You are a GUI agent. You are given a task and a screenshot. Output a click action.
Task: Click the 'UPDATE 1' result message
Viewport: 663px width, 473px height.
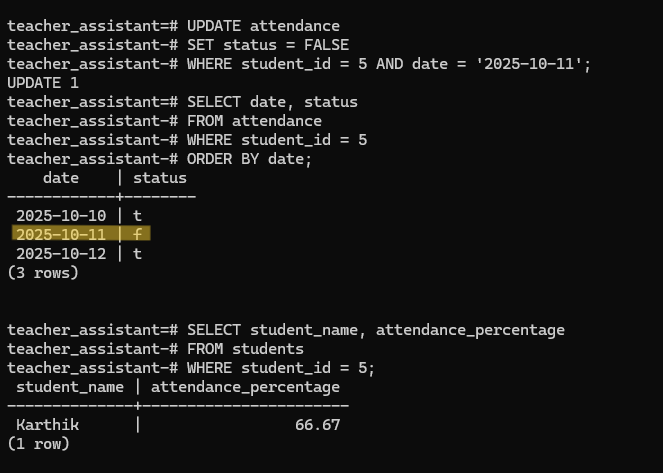point(43,83)
